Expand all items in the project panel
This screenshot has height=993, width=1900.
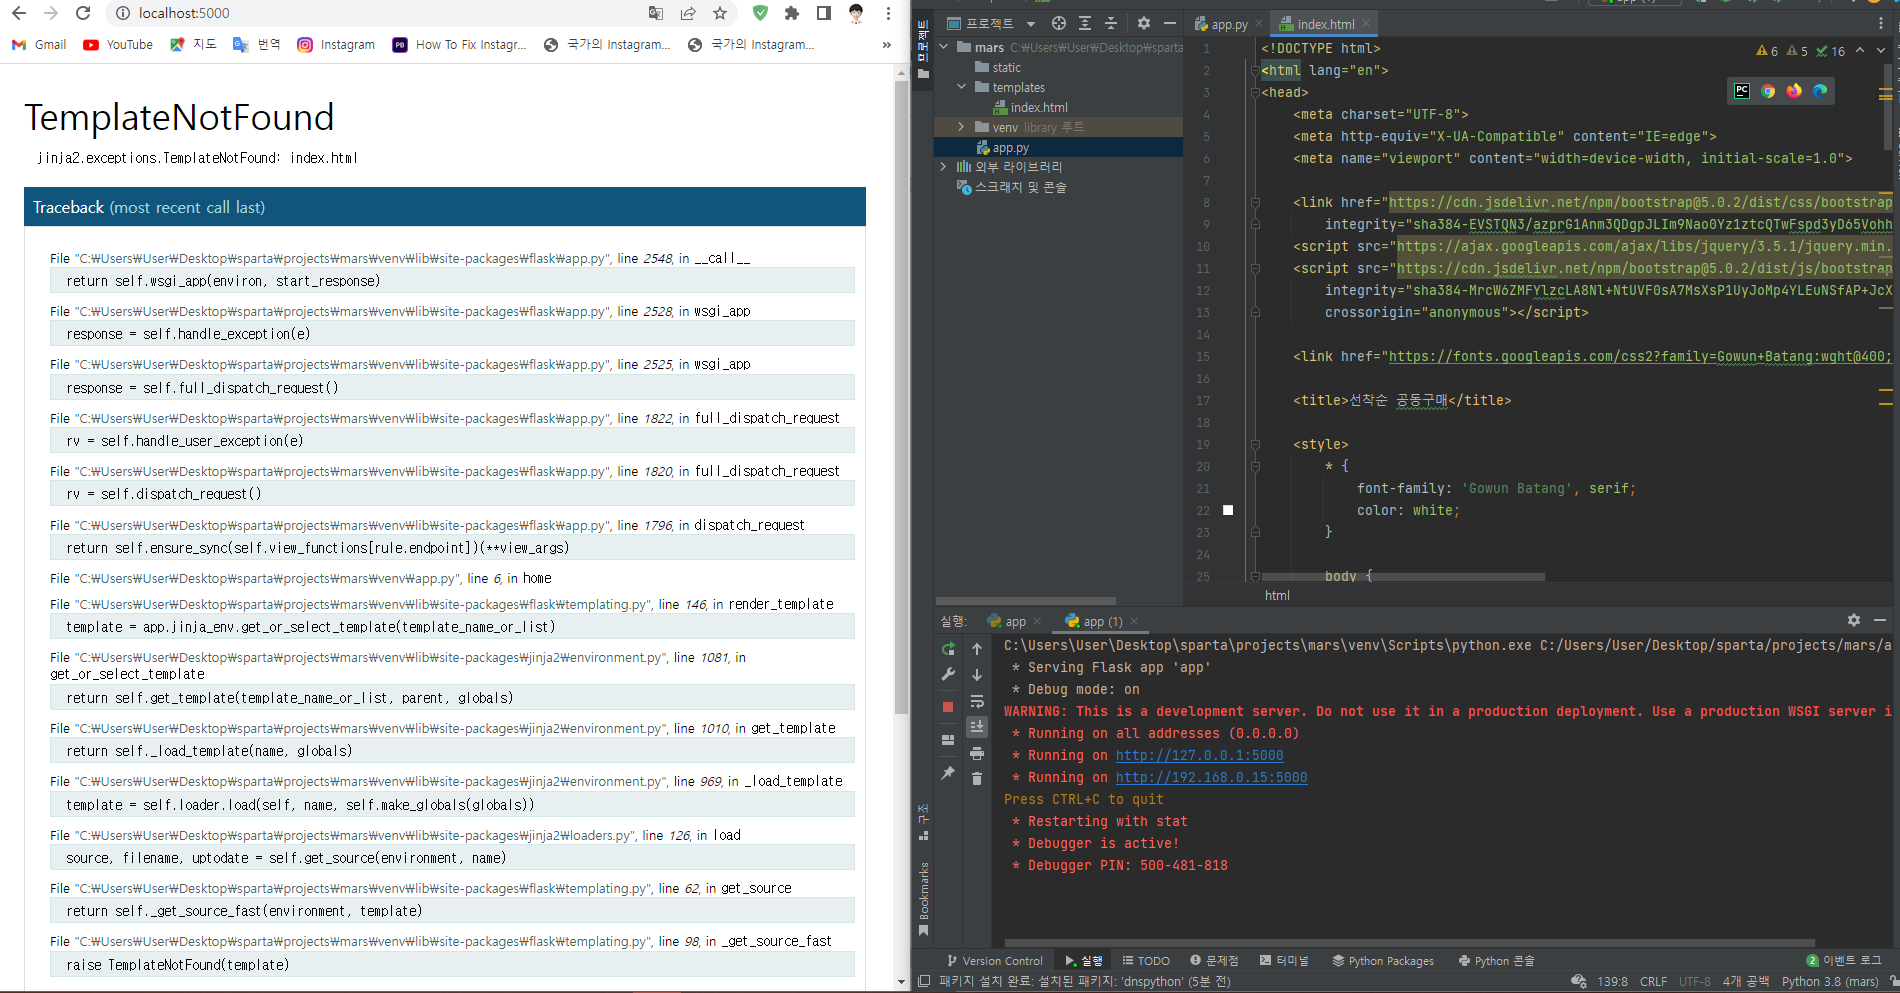click(x=1085, y=23)
